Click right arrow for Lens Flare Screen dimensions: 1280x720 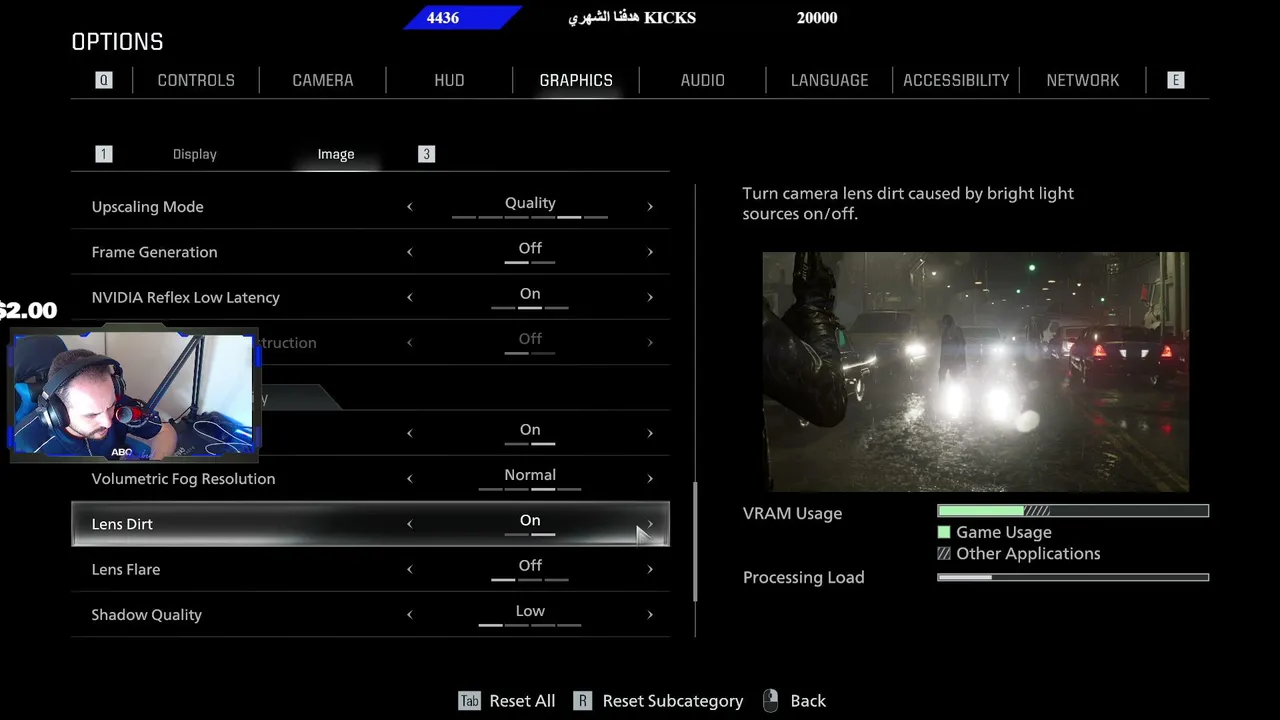(650, 569)
